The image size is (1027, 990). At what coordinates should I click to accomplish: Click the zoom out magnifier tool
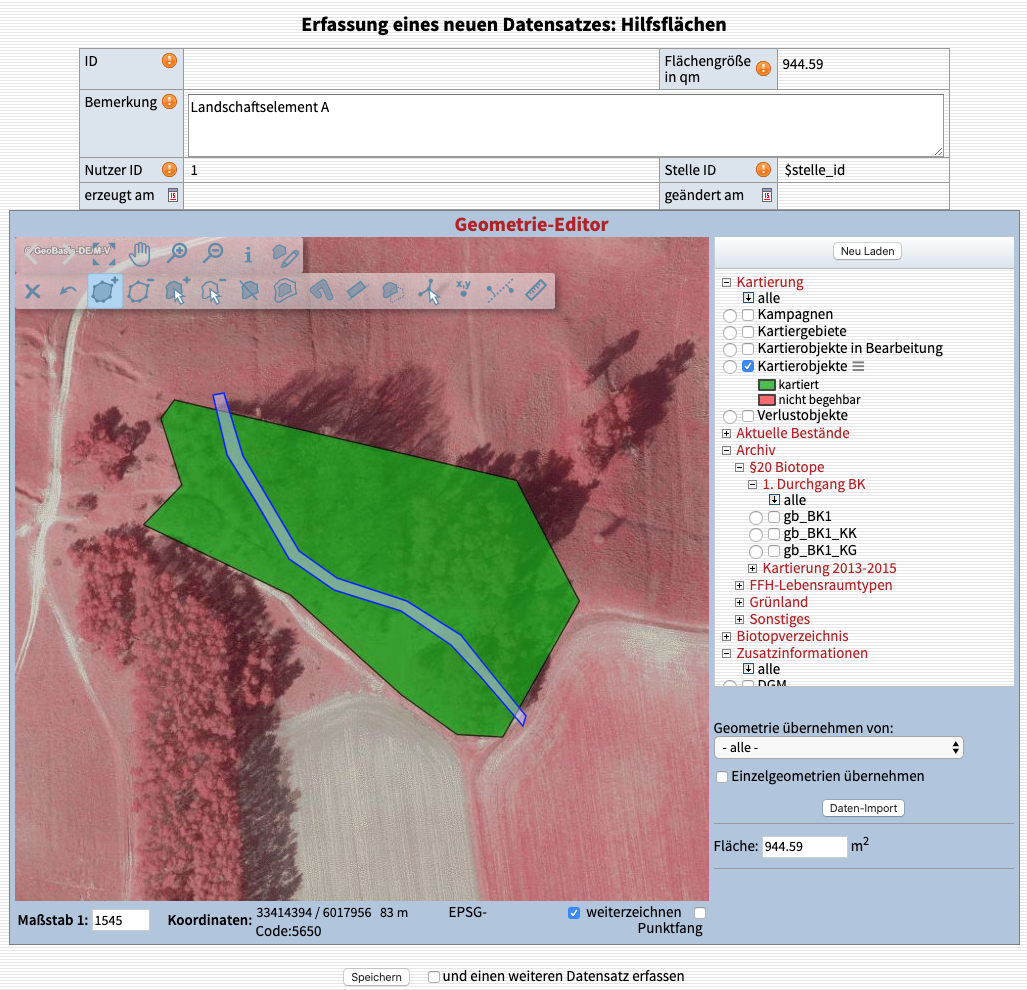pos(212,254)
